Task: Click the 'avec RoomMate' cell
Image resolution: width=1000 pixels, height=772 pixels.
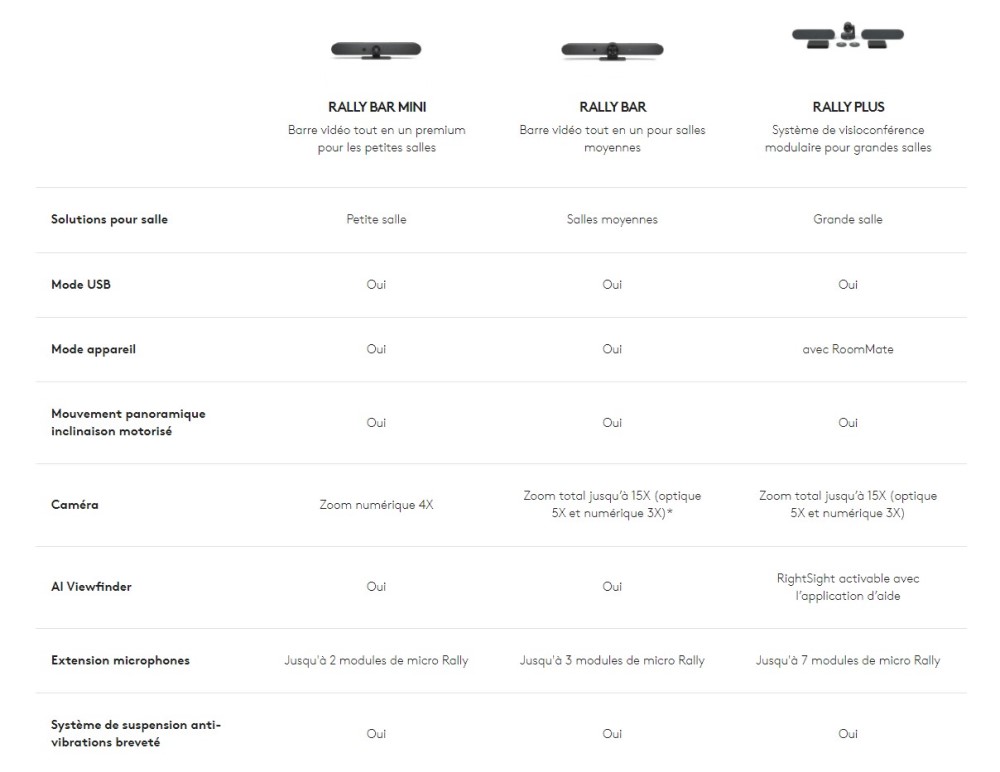Action: pos(848,350)
